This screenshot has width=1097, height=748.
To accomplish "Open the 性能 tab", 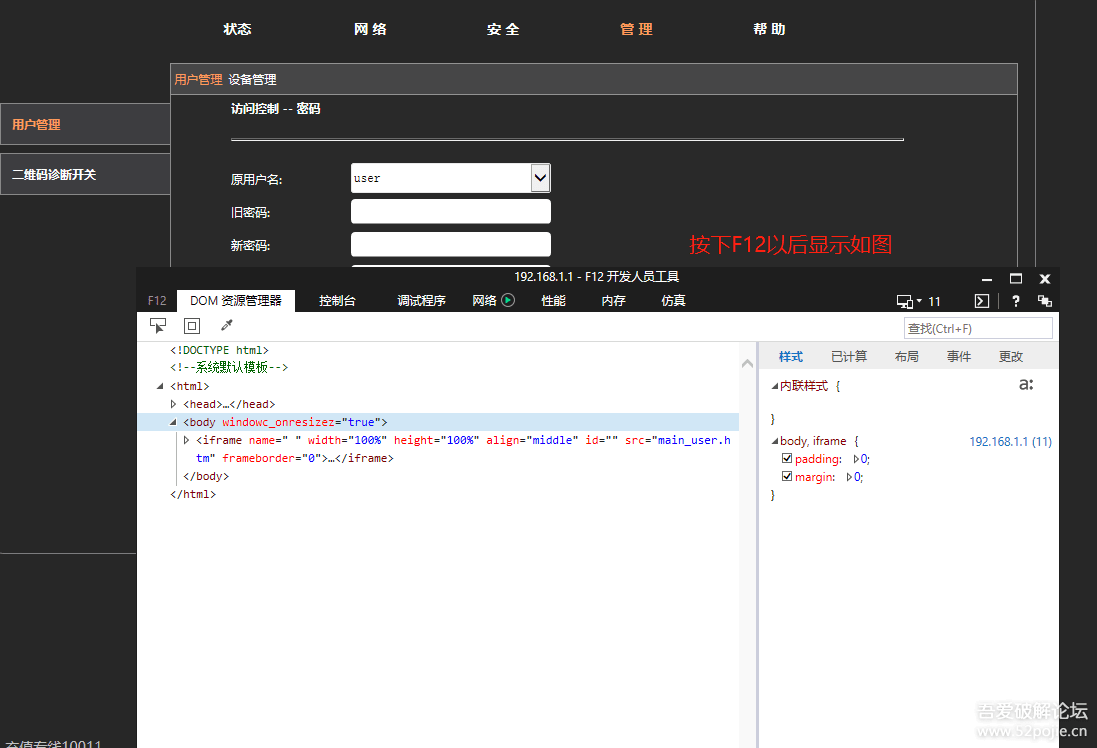I will point(553,301).
